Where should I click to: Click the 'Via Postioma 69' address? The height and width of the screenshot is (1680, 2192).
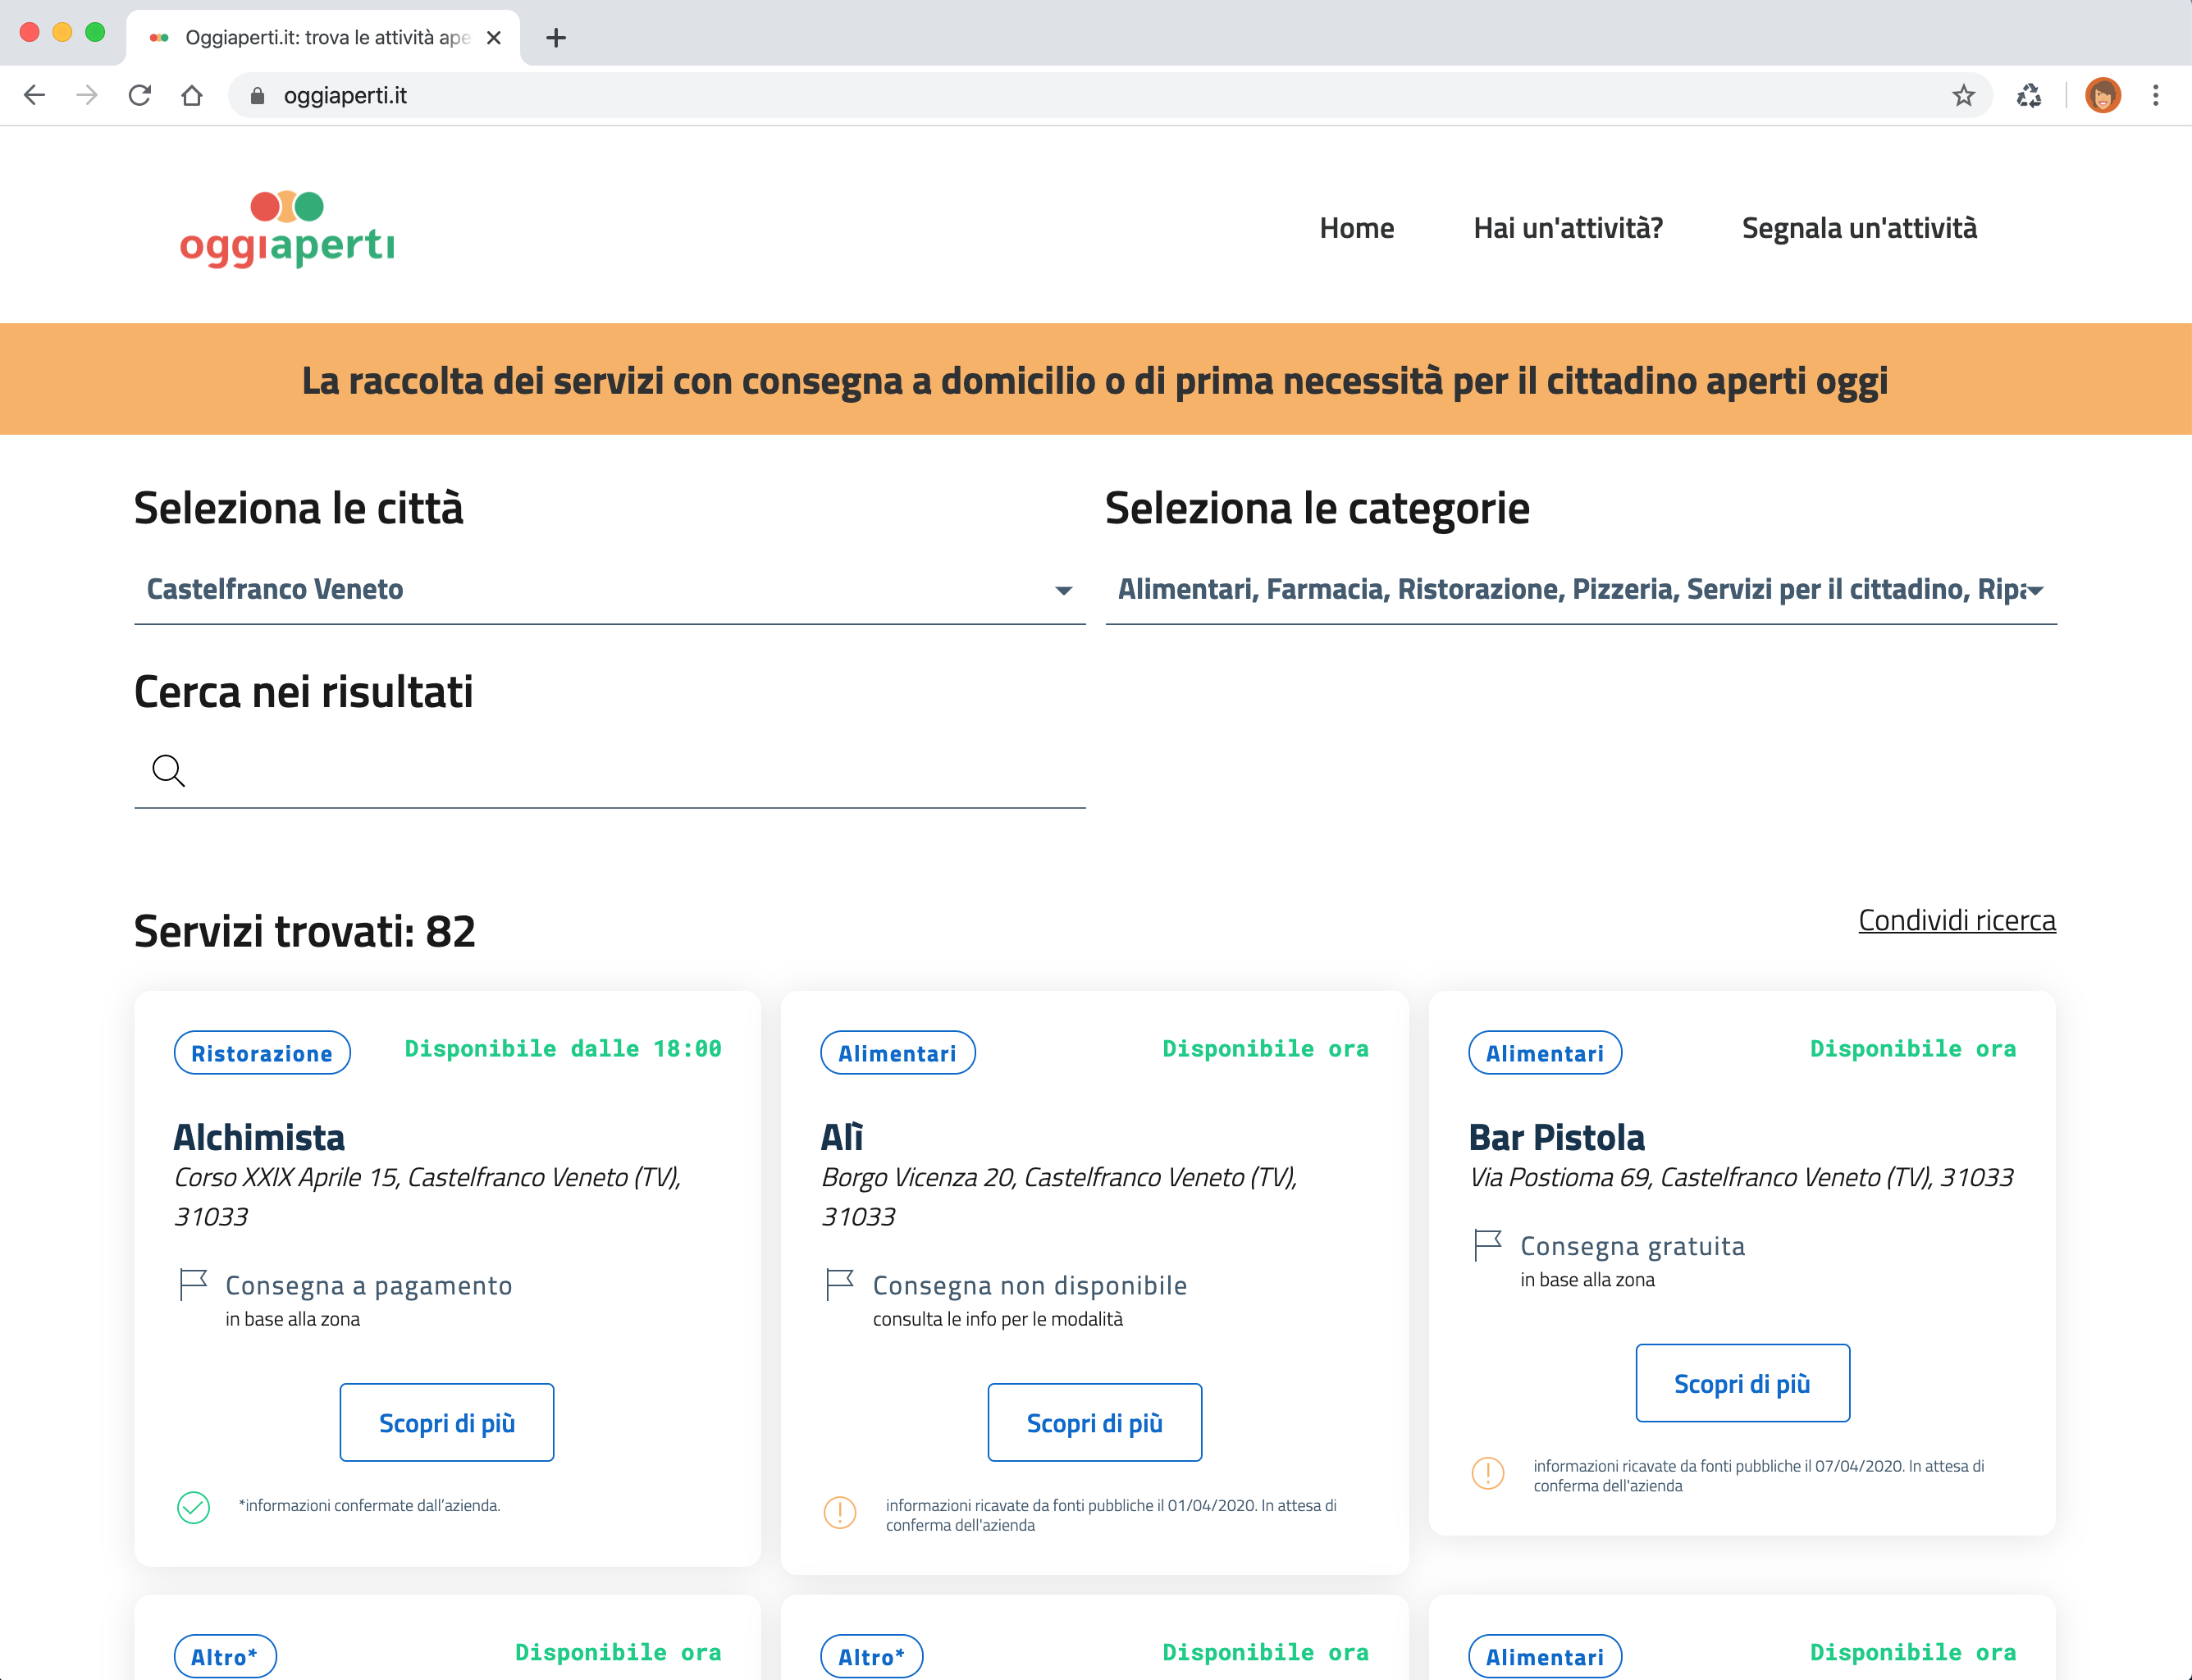1741,1177
